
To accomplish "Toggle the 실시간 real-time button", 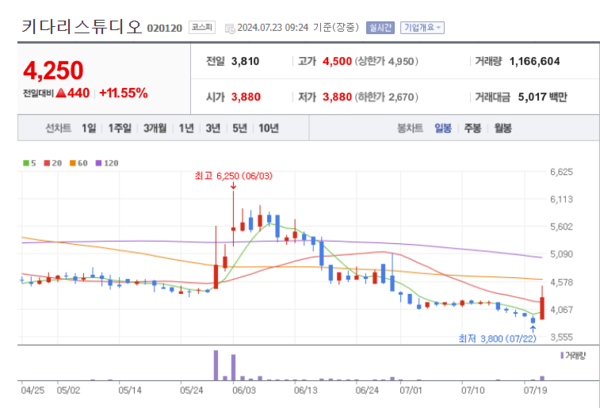I will pos(380,27).
